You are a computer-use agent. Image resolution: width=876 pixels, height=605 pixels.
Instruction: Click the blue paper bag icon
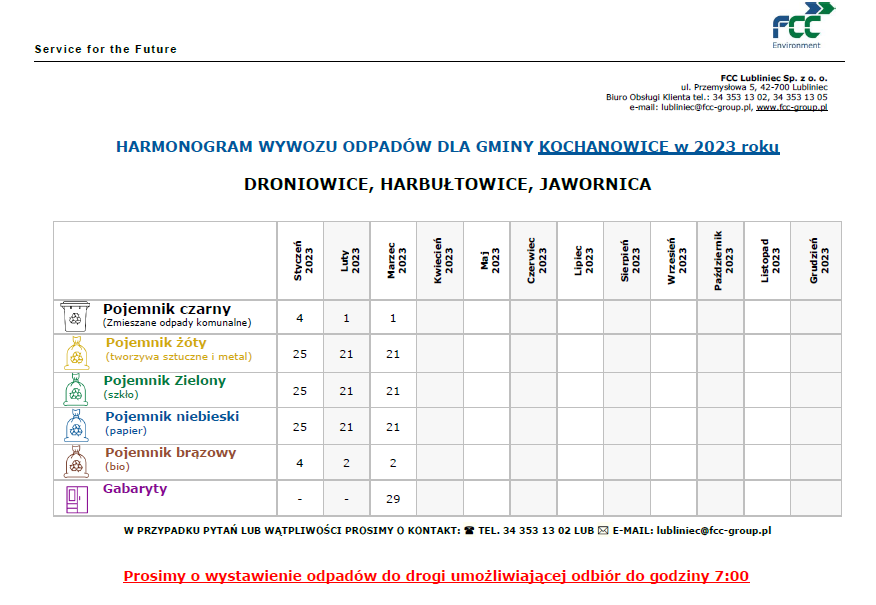pyautogui.click(x=74, y=425)
